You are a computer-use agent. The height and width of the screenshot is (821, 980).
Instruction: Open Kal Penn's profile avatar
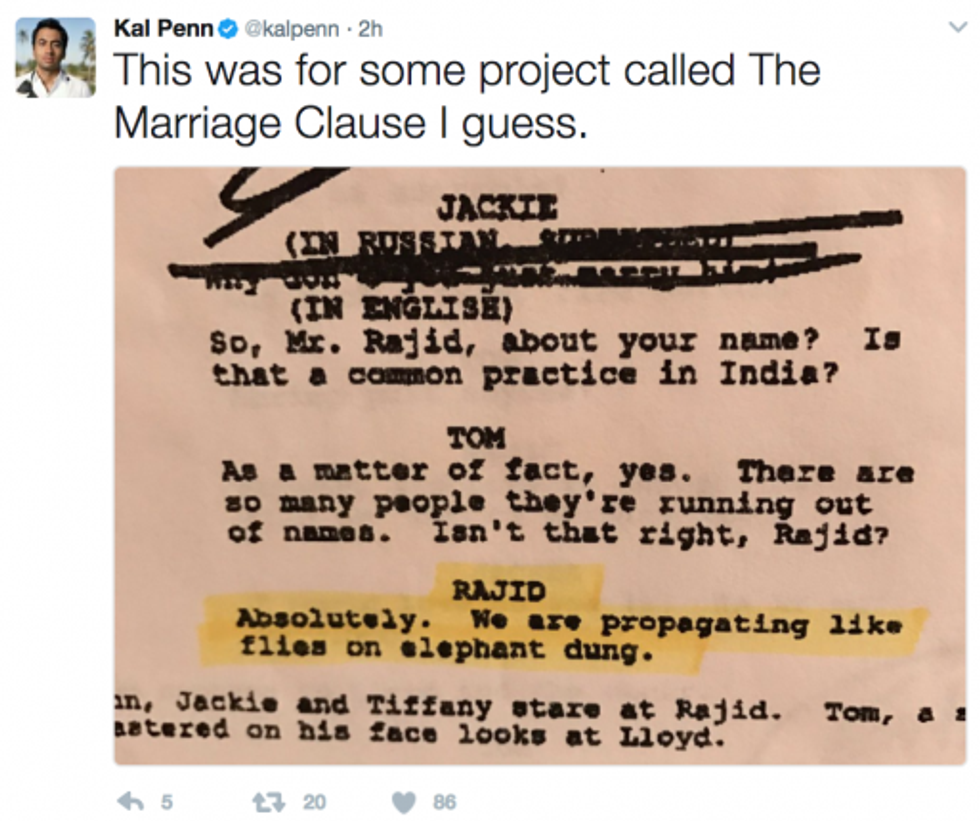[56, 57]
